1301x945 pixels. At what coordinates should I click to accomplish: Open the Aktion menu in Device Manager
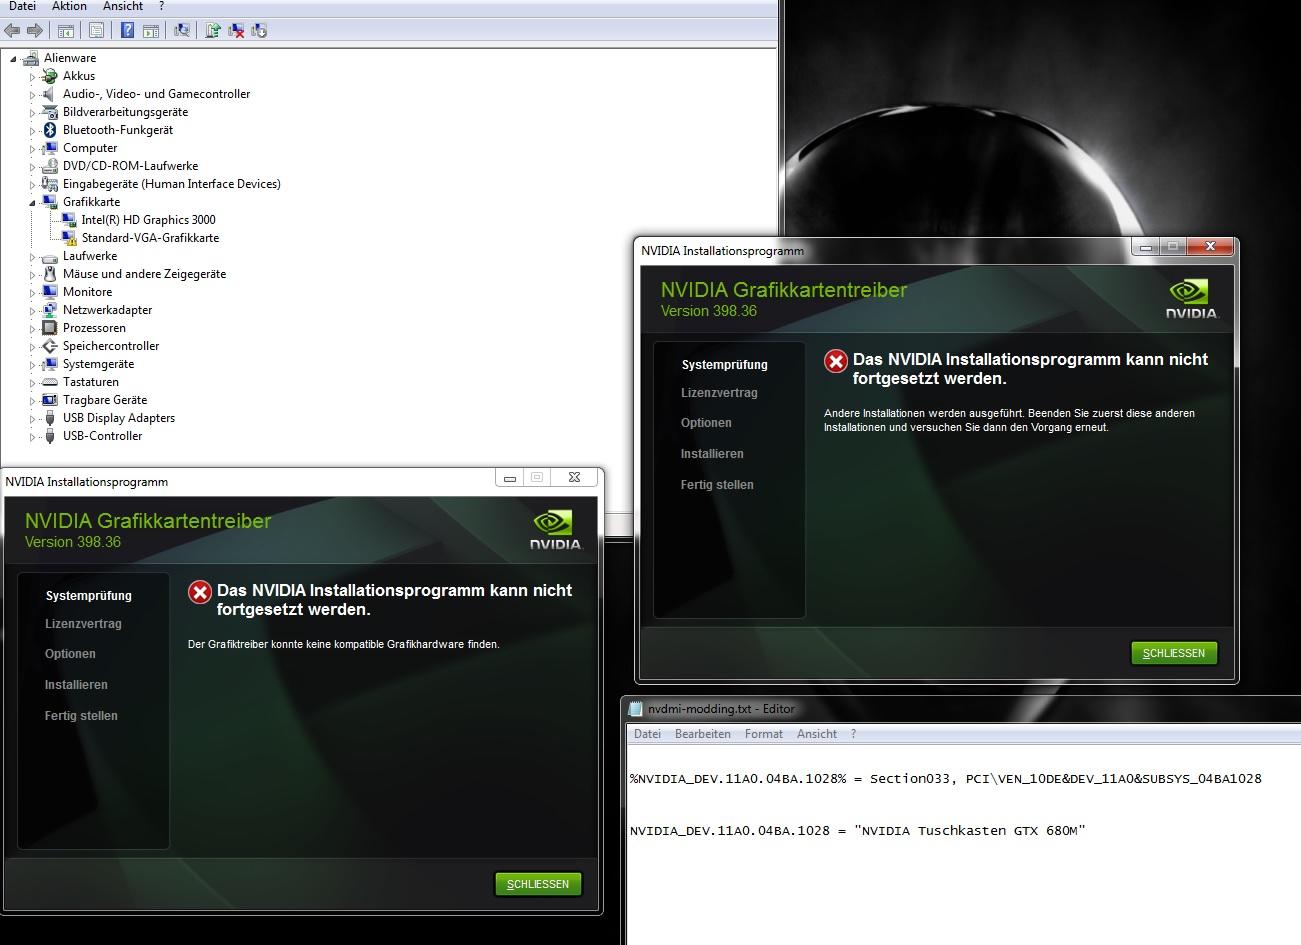click(69, 6)
